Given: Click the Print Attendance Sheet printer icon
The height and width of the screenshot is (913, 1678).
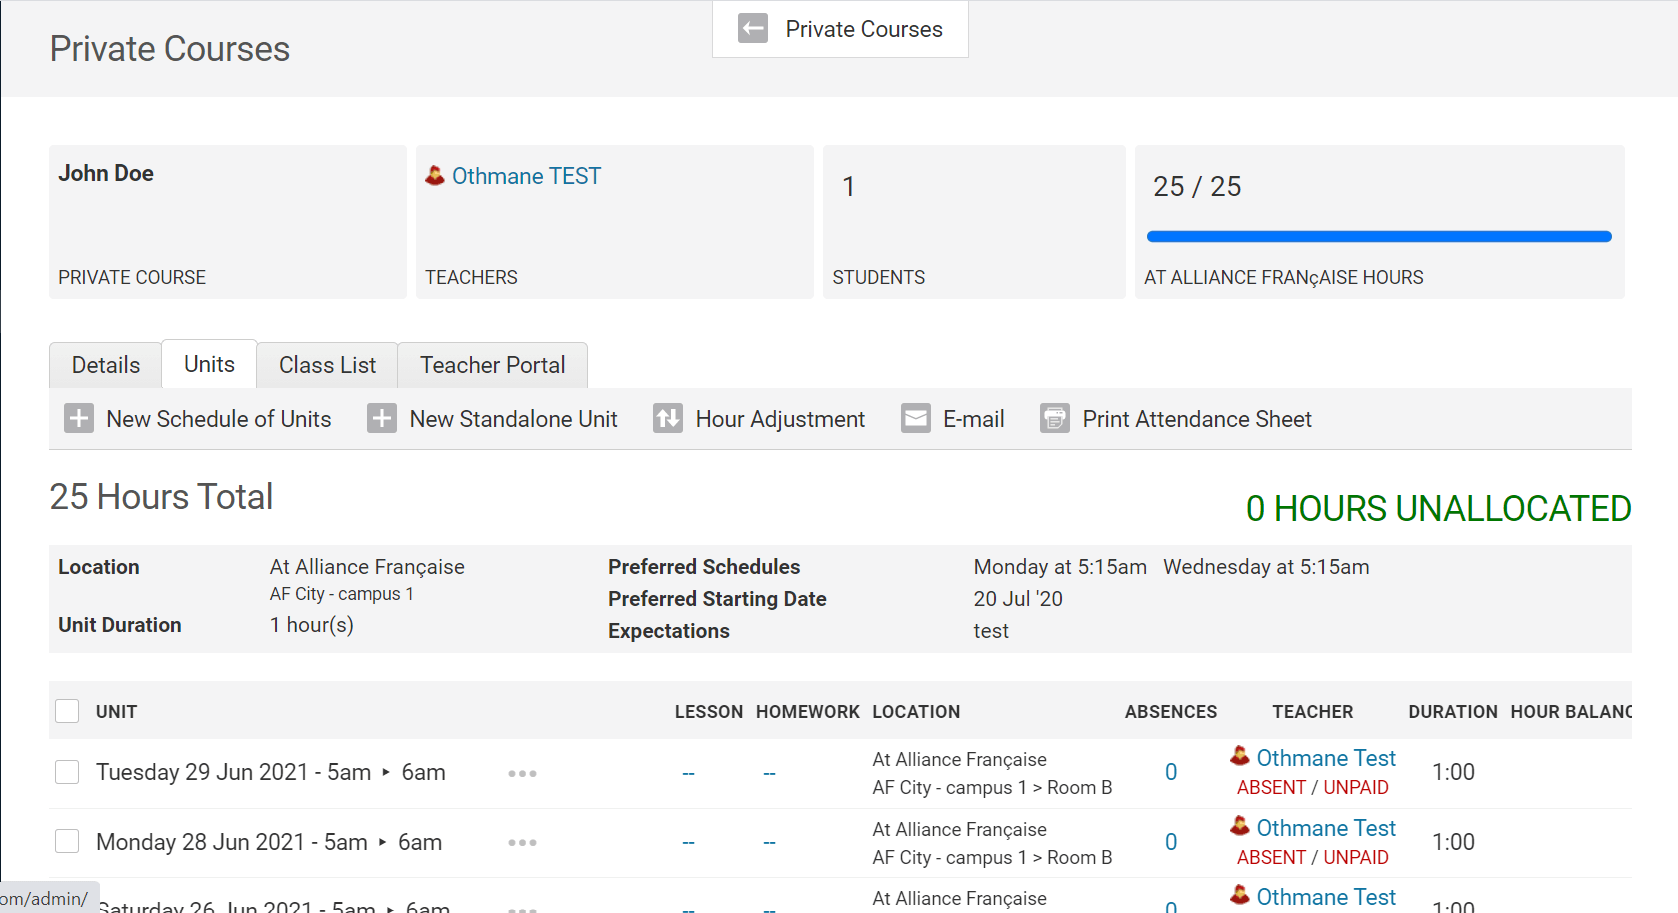Looking at the screenshot, I should pyautogui.click(x=1055, y=418).
